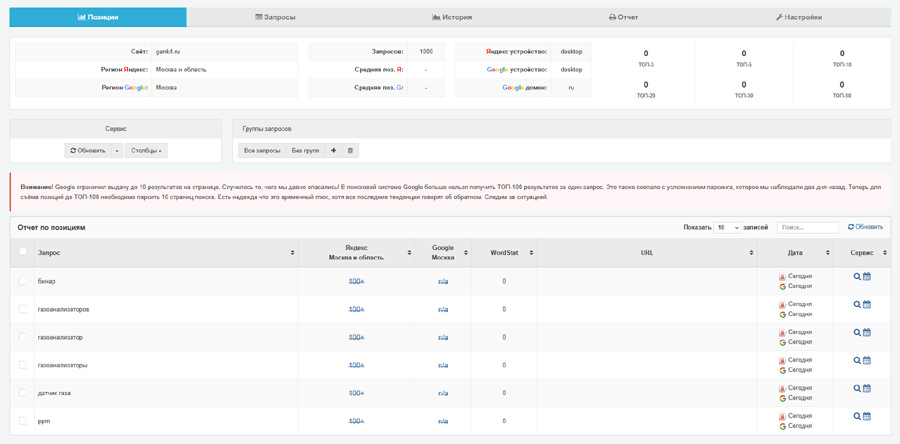Tick checkbox for газоанализатор row

pos(23,337)
